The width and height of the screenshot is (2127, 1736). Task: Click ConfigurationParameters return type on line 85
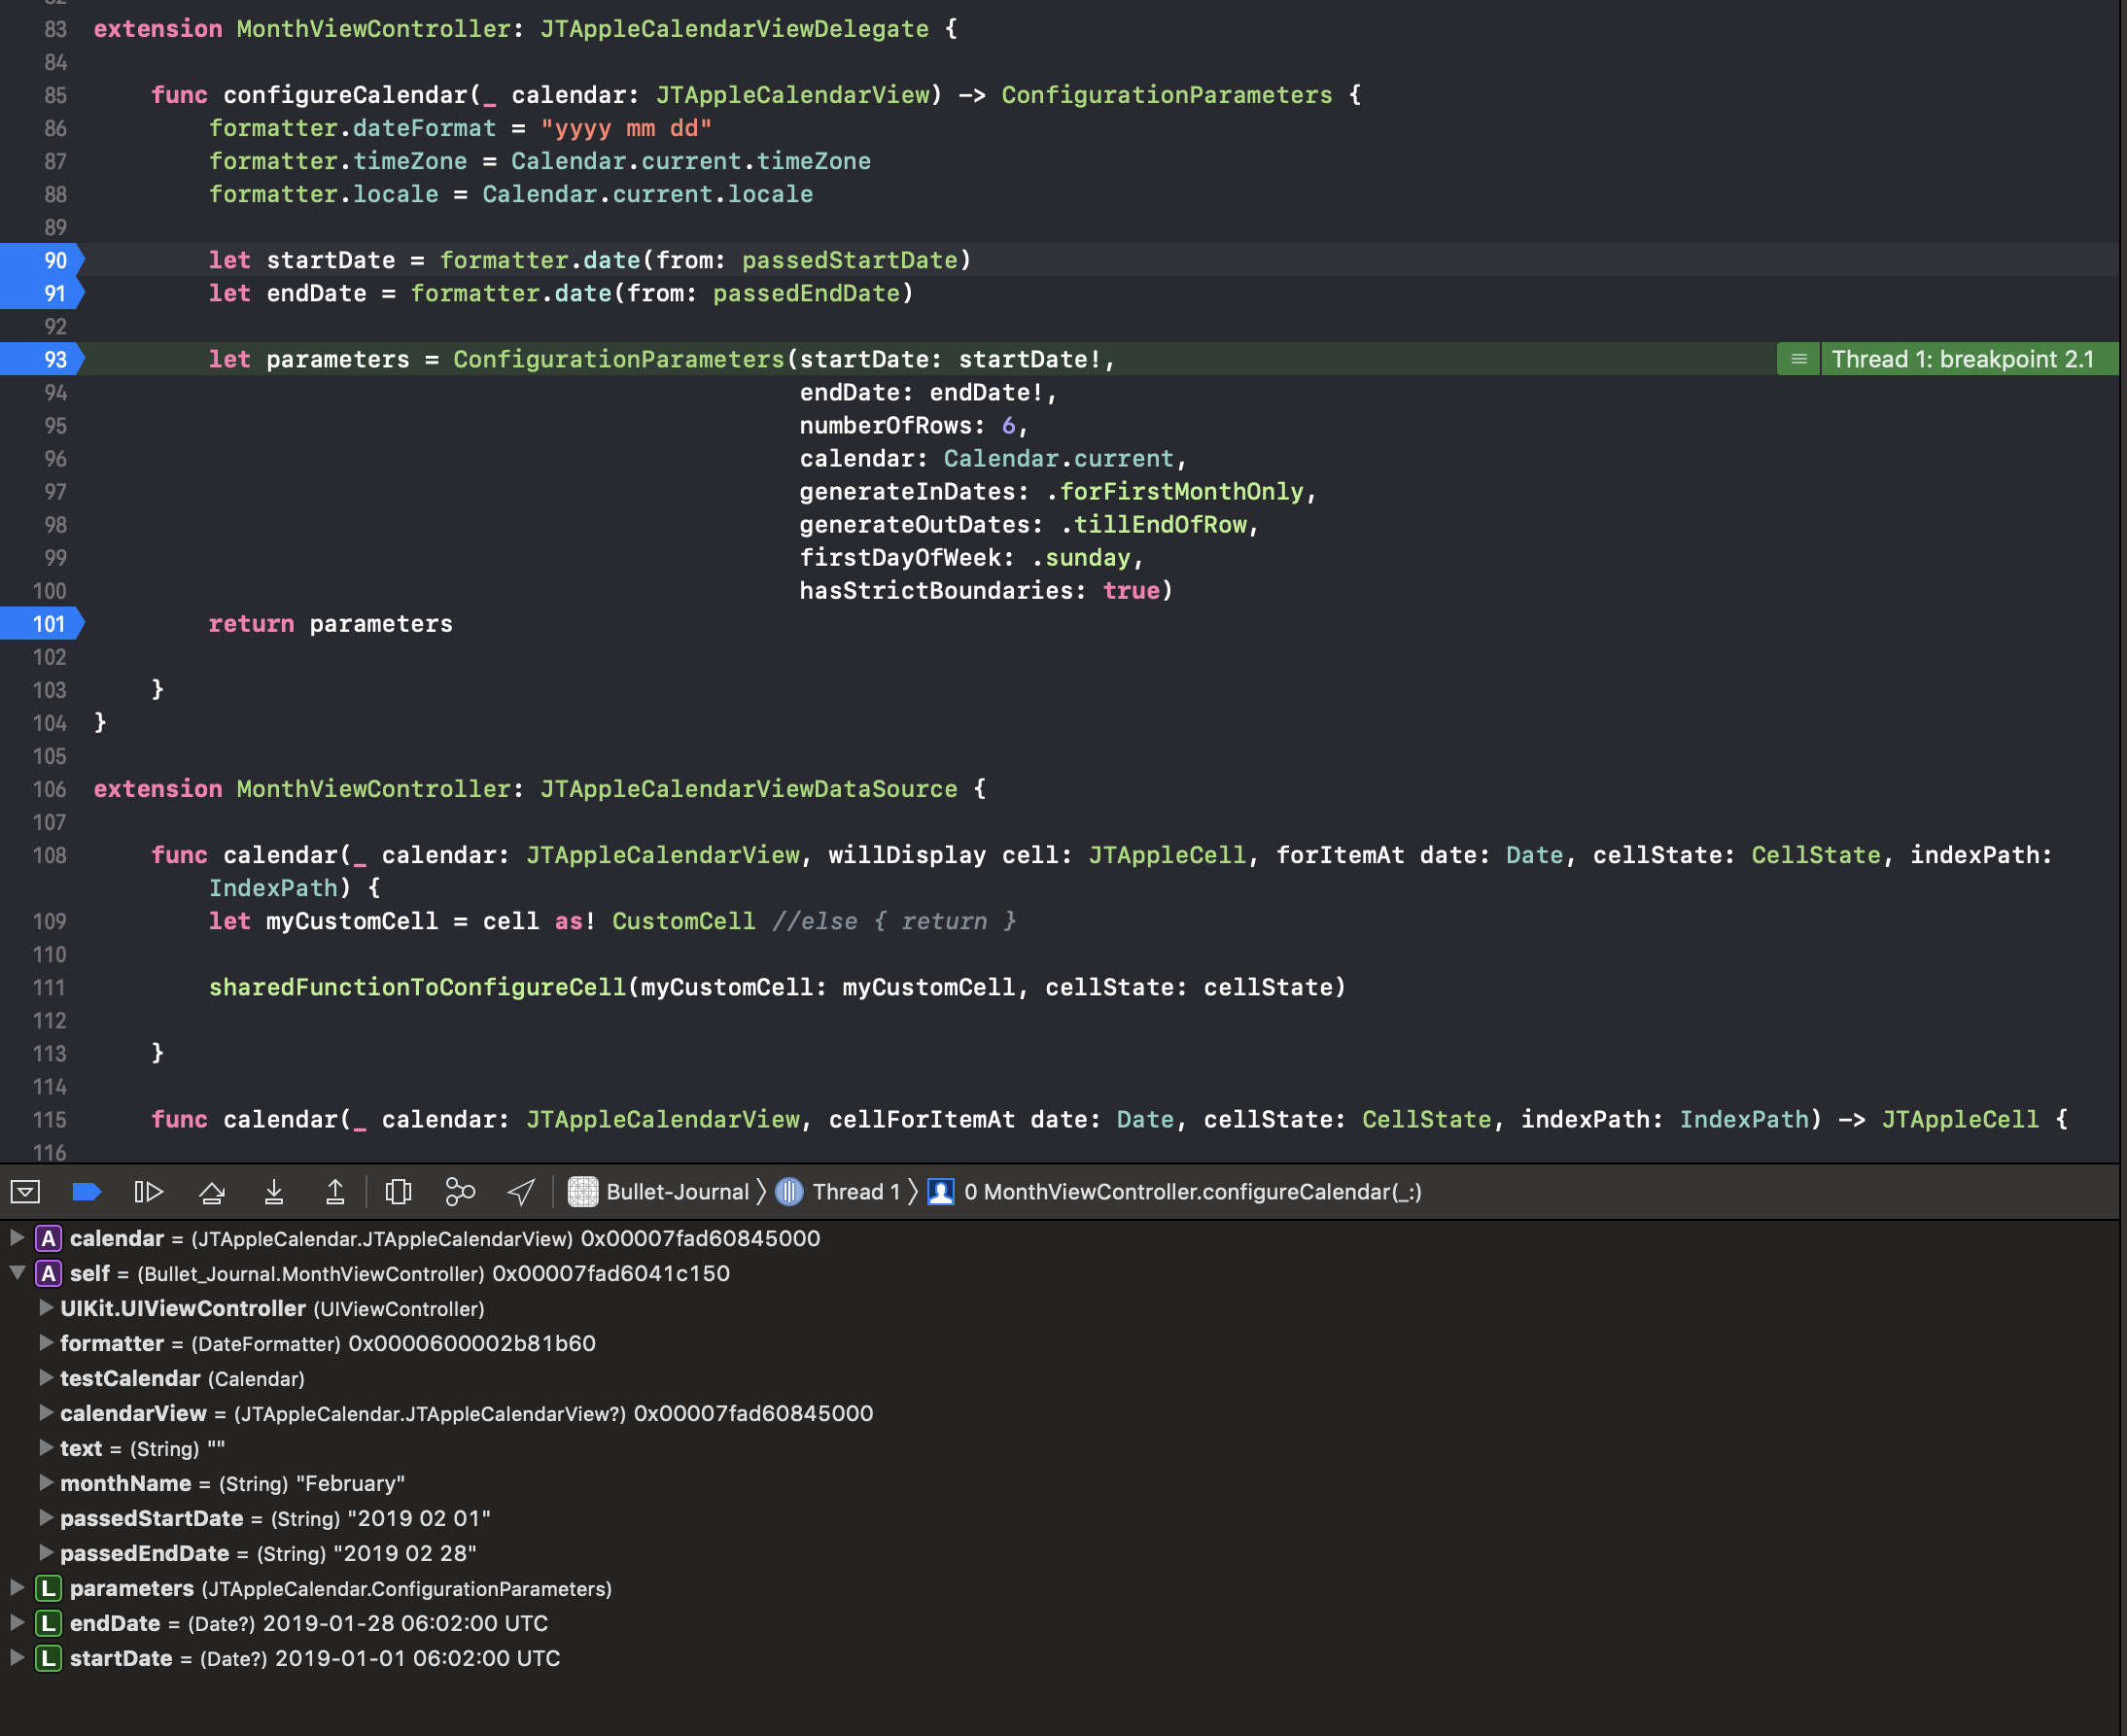(1167, 95)
